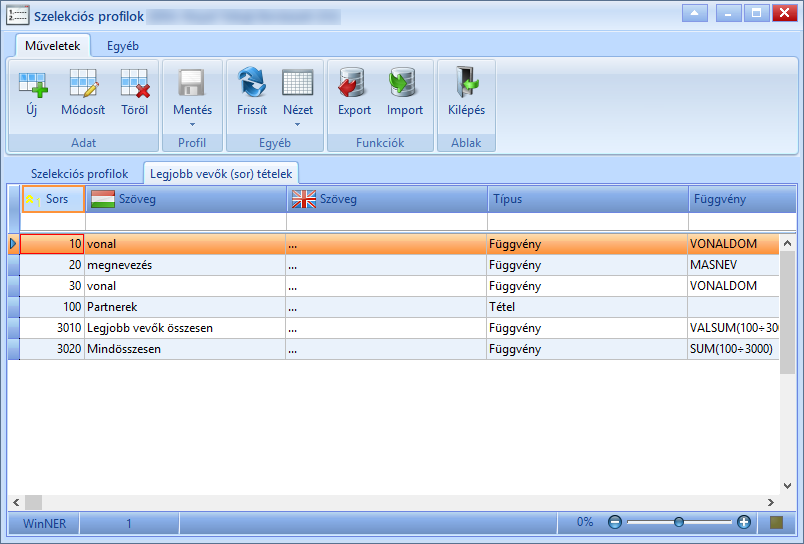Click the Sors value 3010 cell

[52, 328]
